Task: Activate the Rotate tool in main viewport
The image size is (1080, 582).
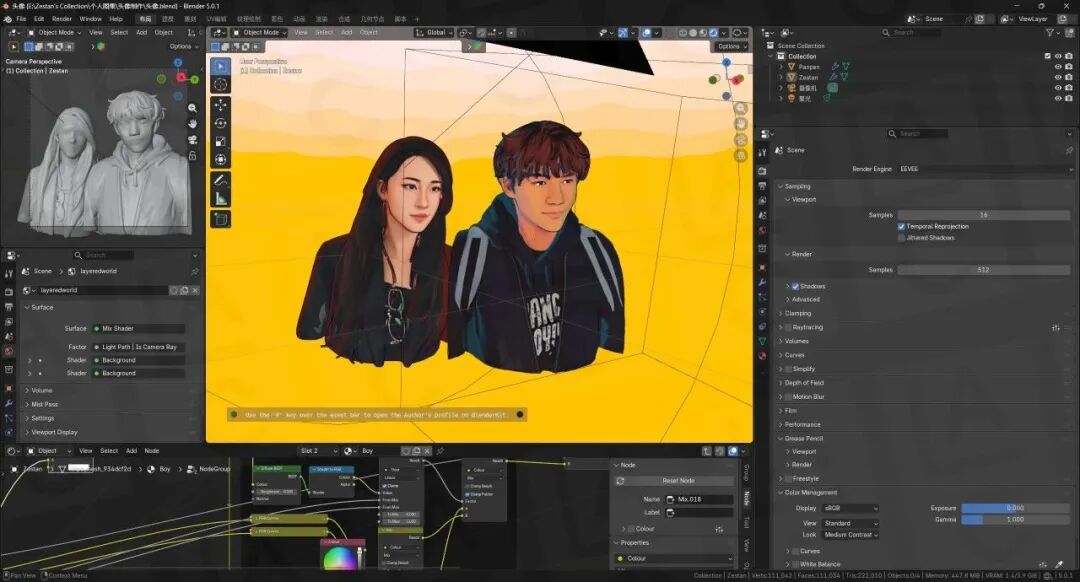Action: 220,123
